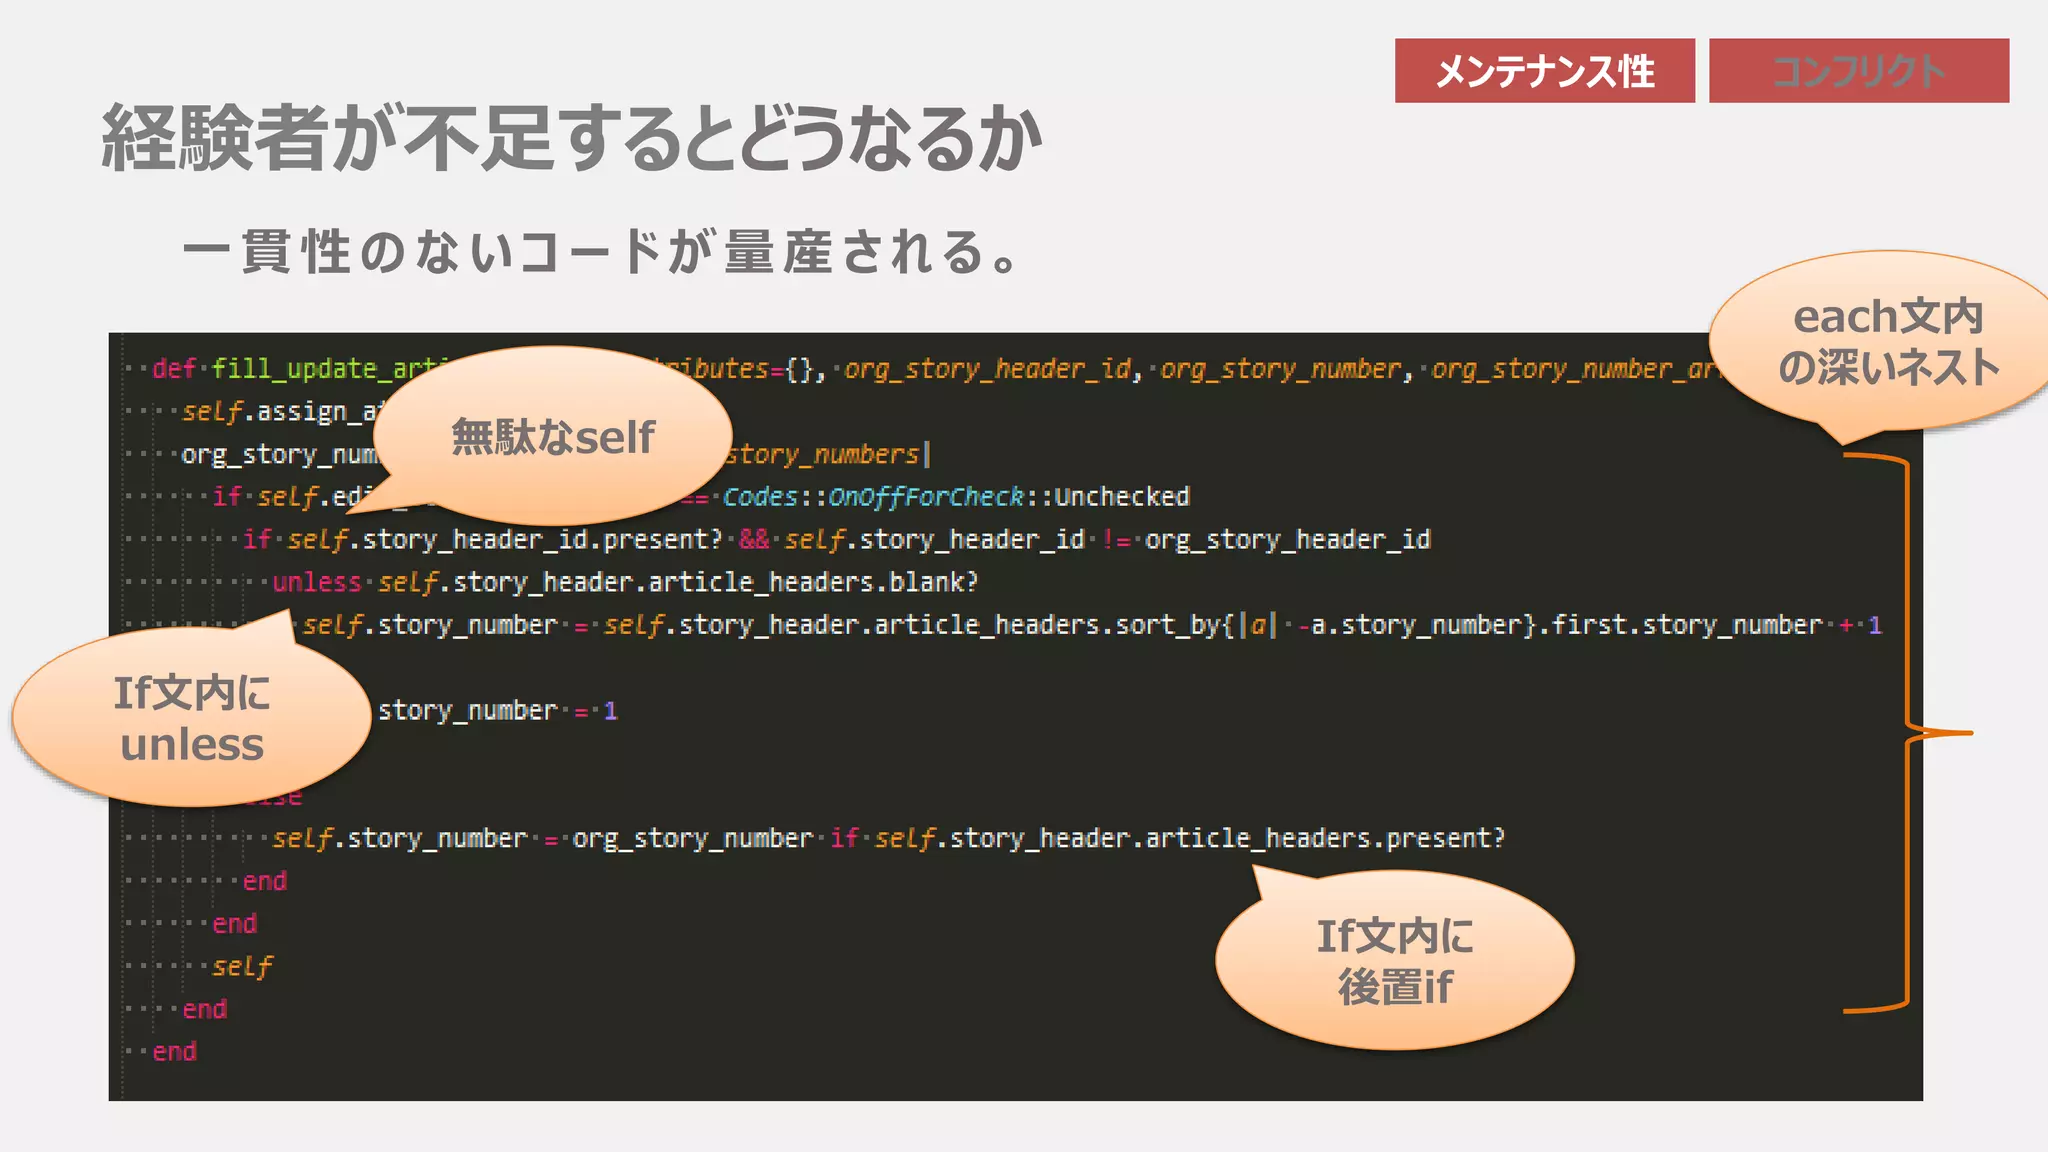Click the 無駄なself callout bubble
Screen dimensions: 2048x1152
[x=553, y=437]
